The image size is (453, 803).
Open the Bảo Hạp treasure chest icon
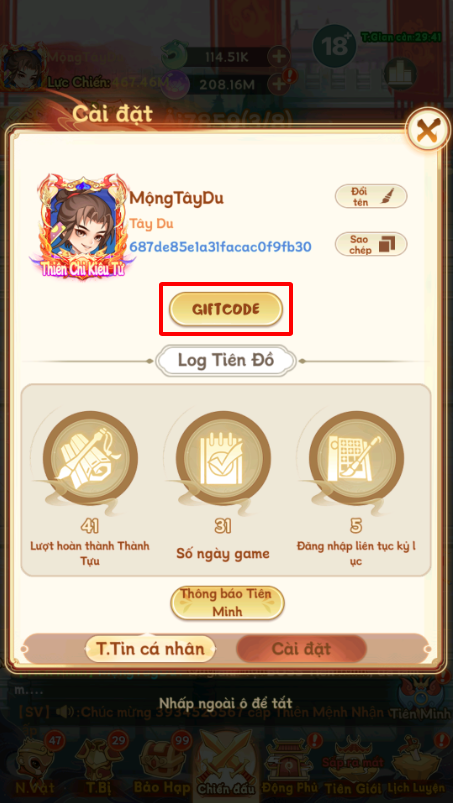coord(162,764)
